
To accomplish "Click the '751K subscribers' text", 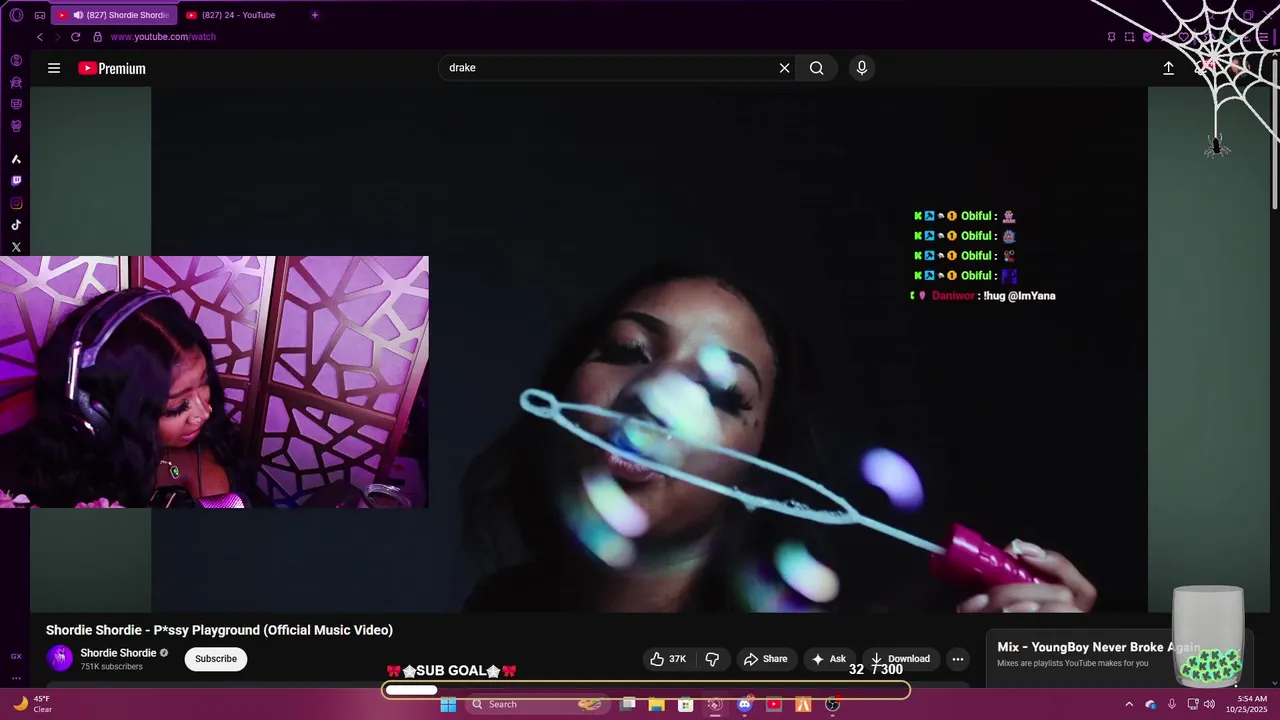I will (x=111, y=667).
